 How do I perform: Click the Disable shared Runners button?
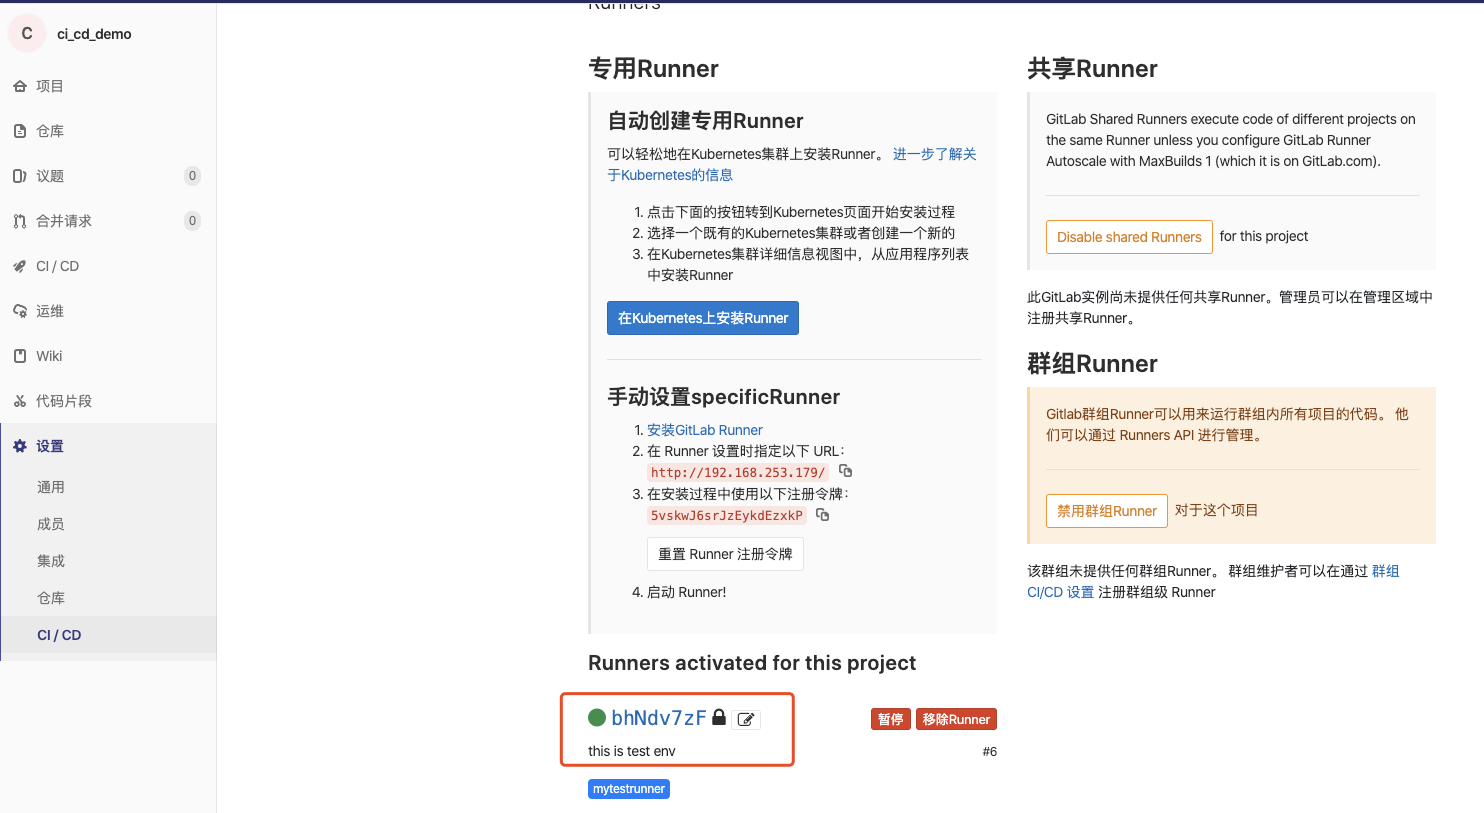coord(1129,237)
